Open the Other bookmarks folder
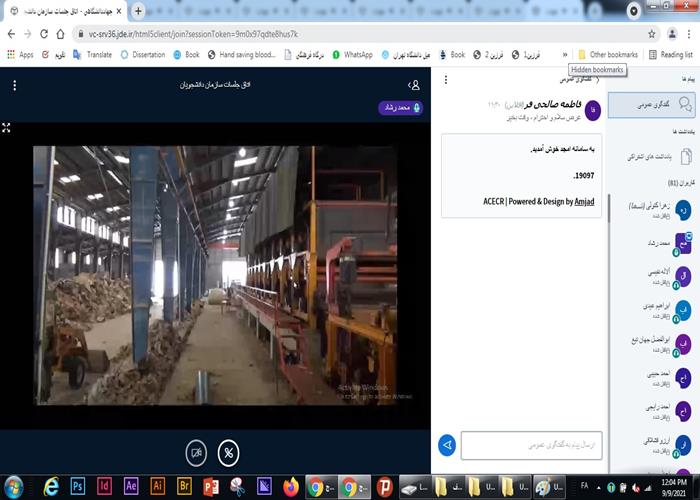Image resolution: width=700 pixels, height=500 pixels. pos(608,54)
